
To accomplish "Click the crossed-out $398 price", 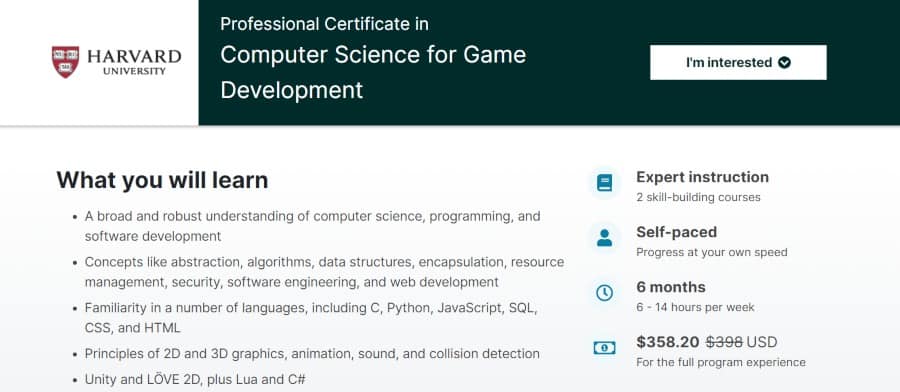I will [x=724, y=342].
